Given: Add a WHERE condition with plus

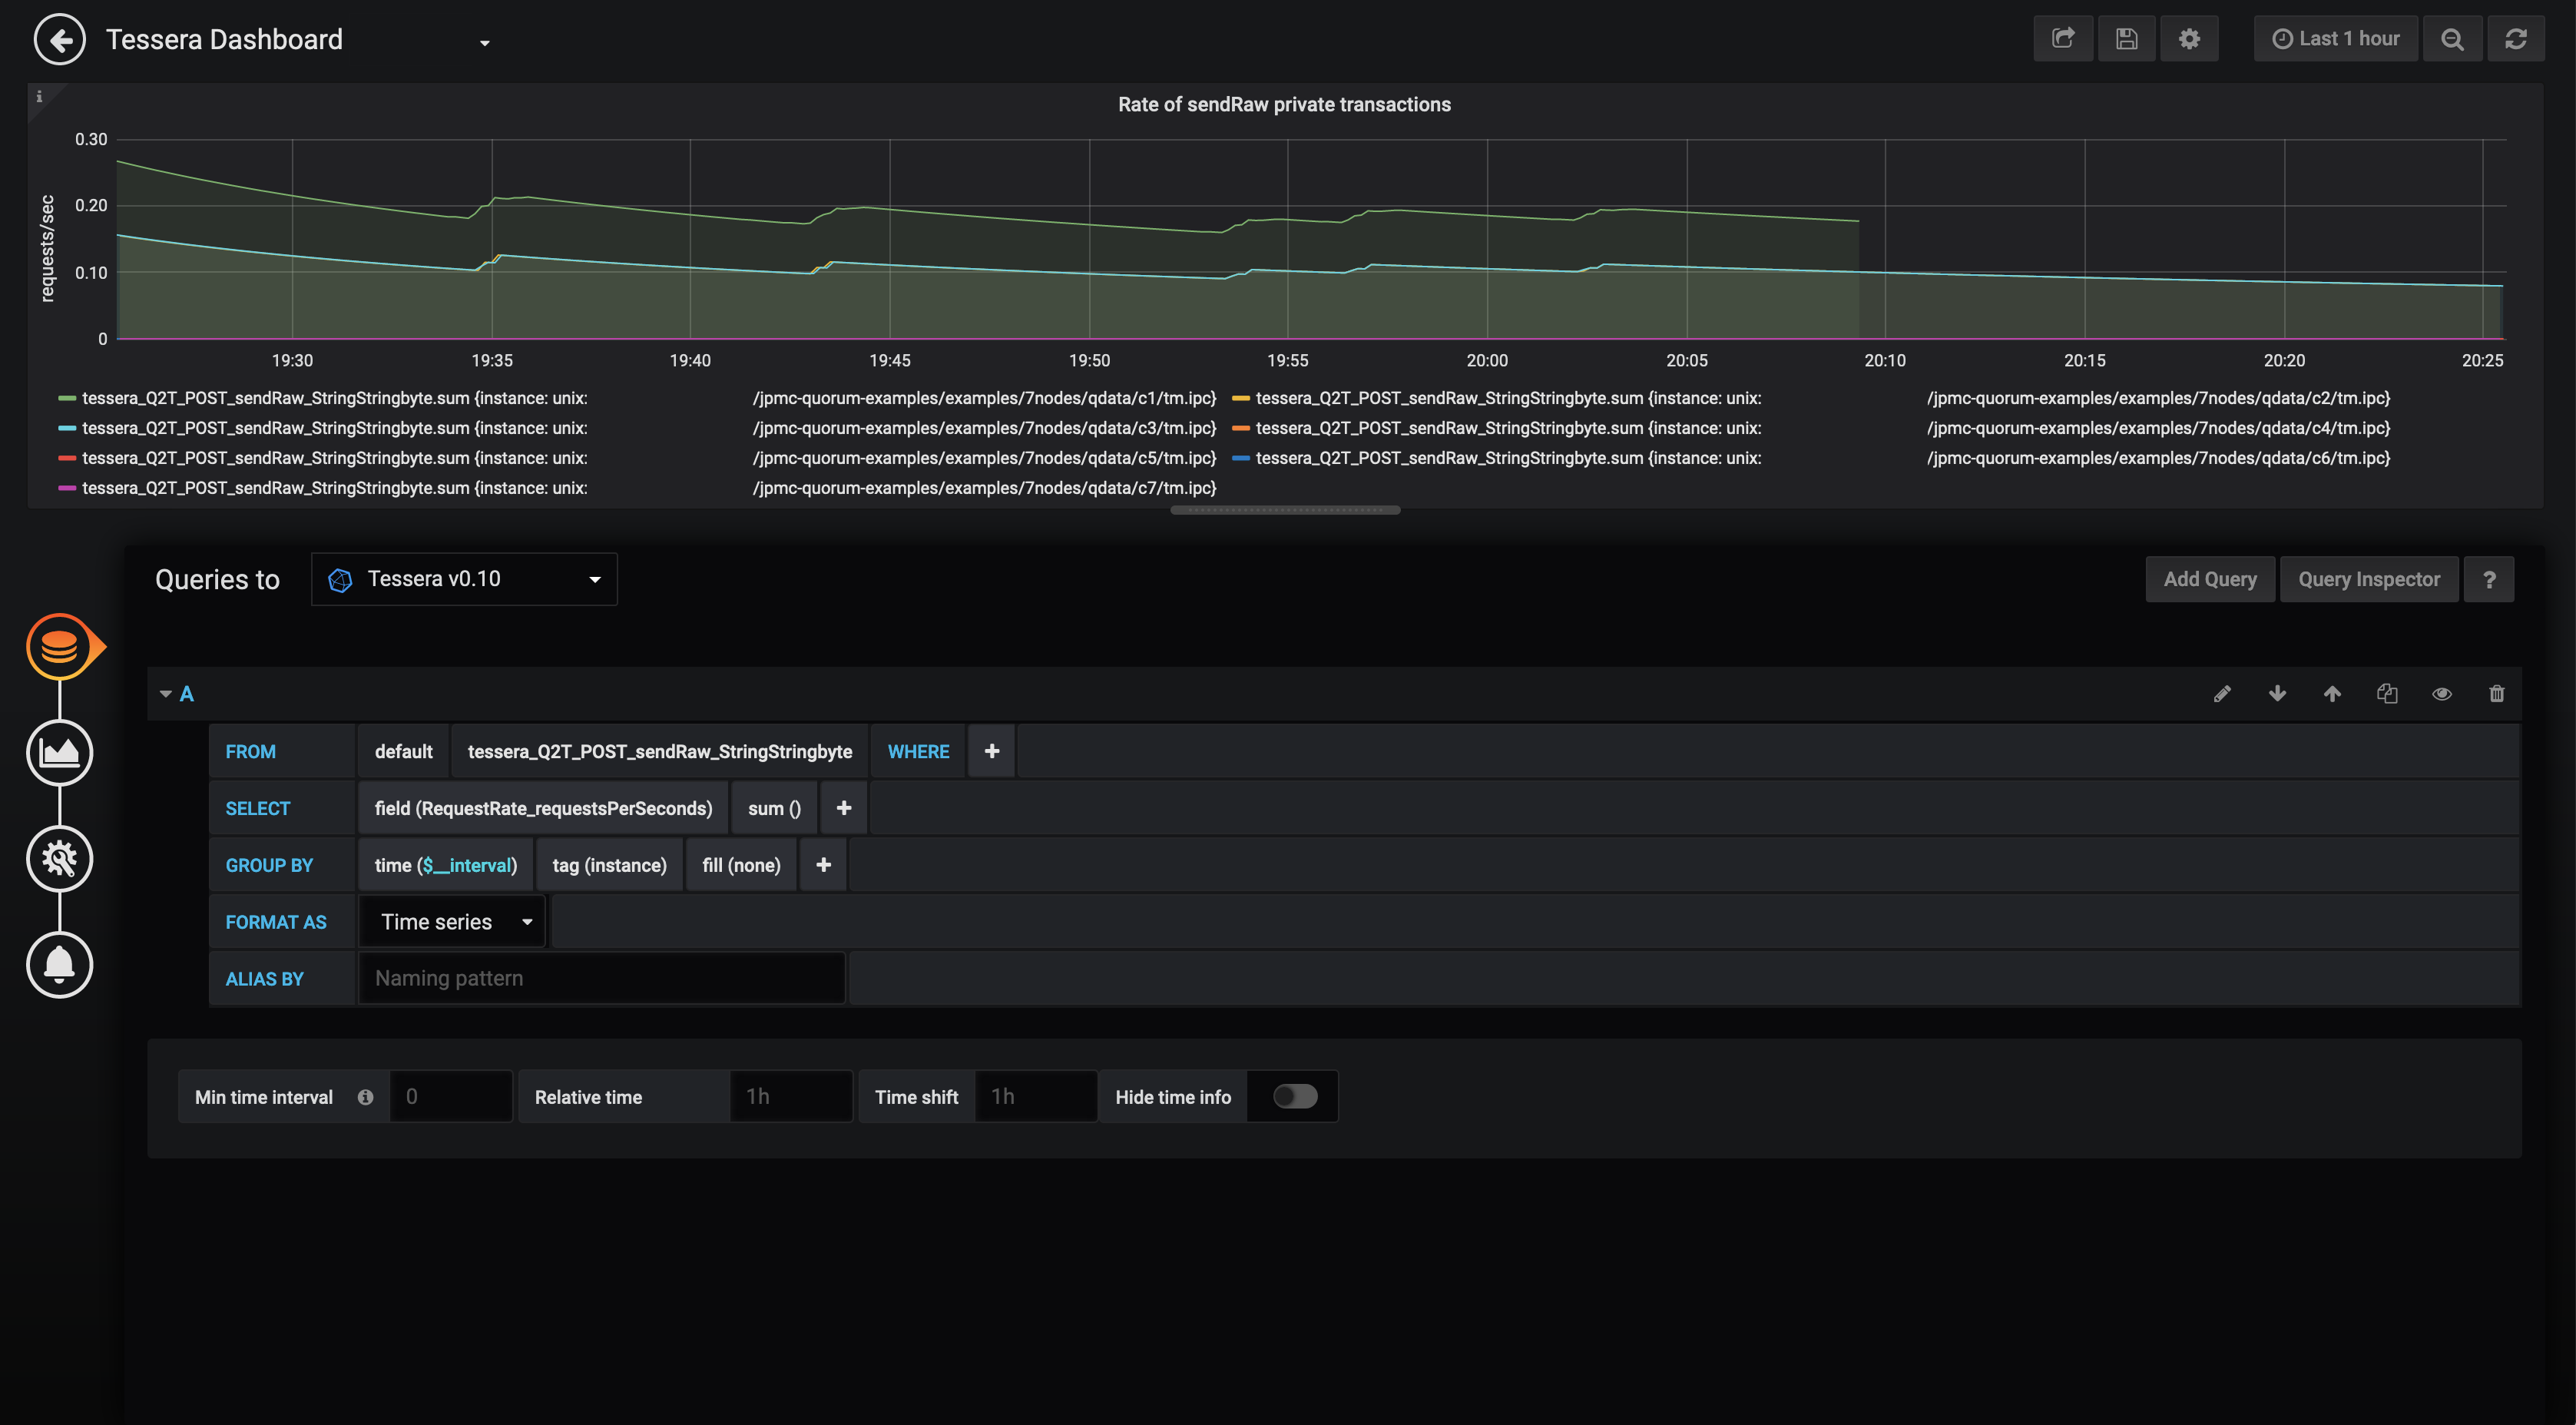Looking at the screenshot, I should 991,751.
